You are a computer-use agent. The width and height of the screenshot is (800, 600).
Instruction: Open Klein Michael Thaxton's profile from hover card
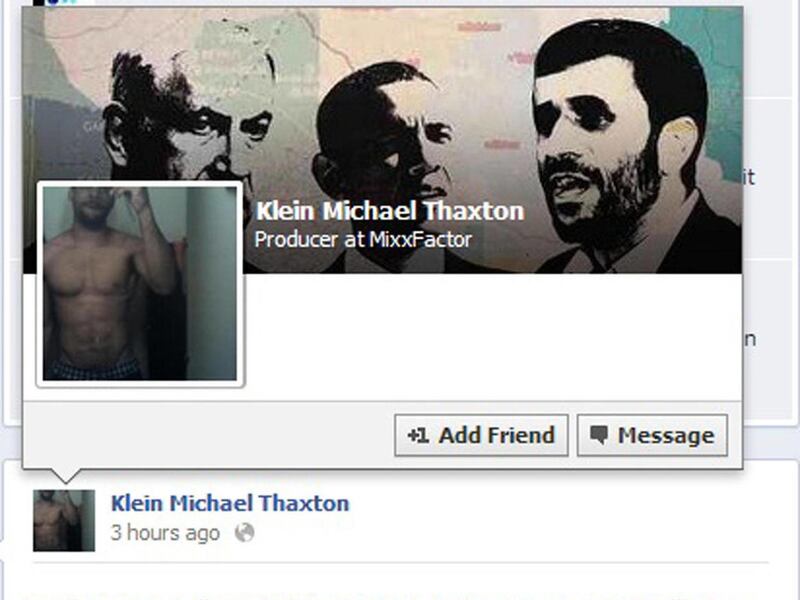pos(390,211)
